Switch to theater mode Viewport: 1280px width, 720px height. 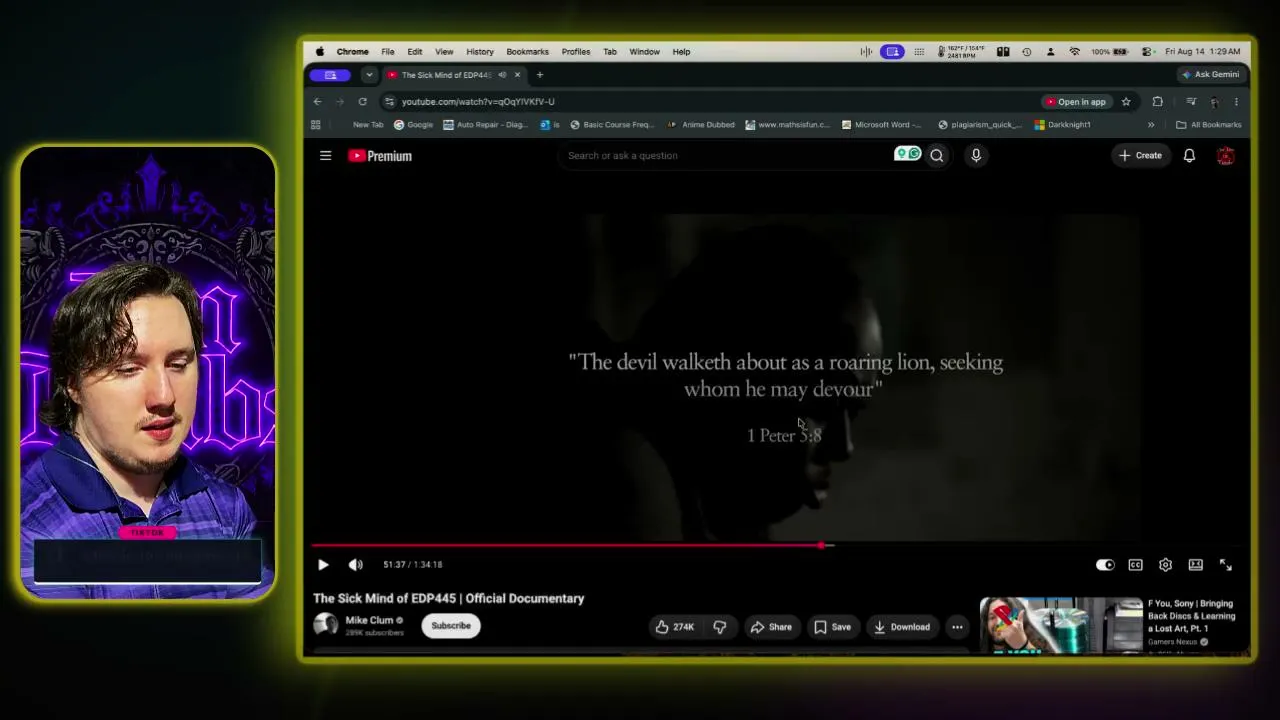coord(1195,565)
